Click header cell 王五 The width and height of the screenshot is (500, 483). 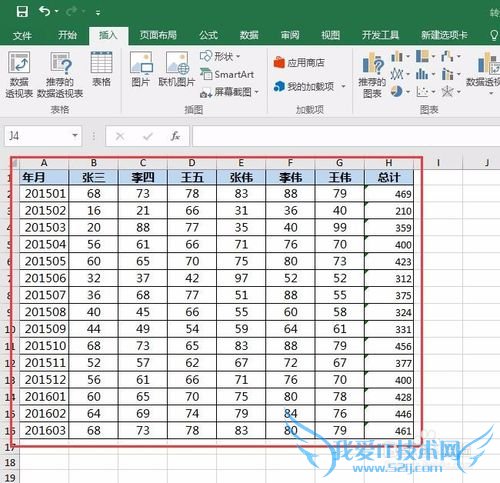(192, 177)
